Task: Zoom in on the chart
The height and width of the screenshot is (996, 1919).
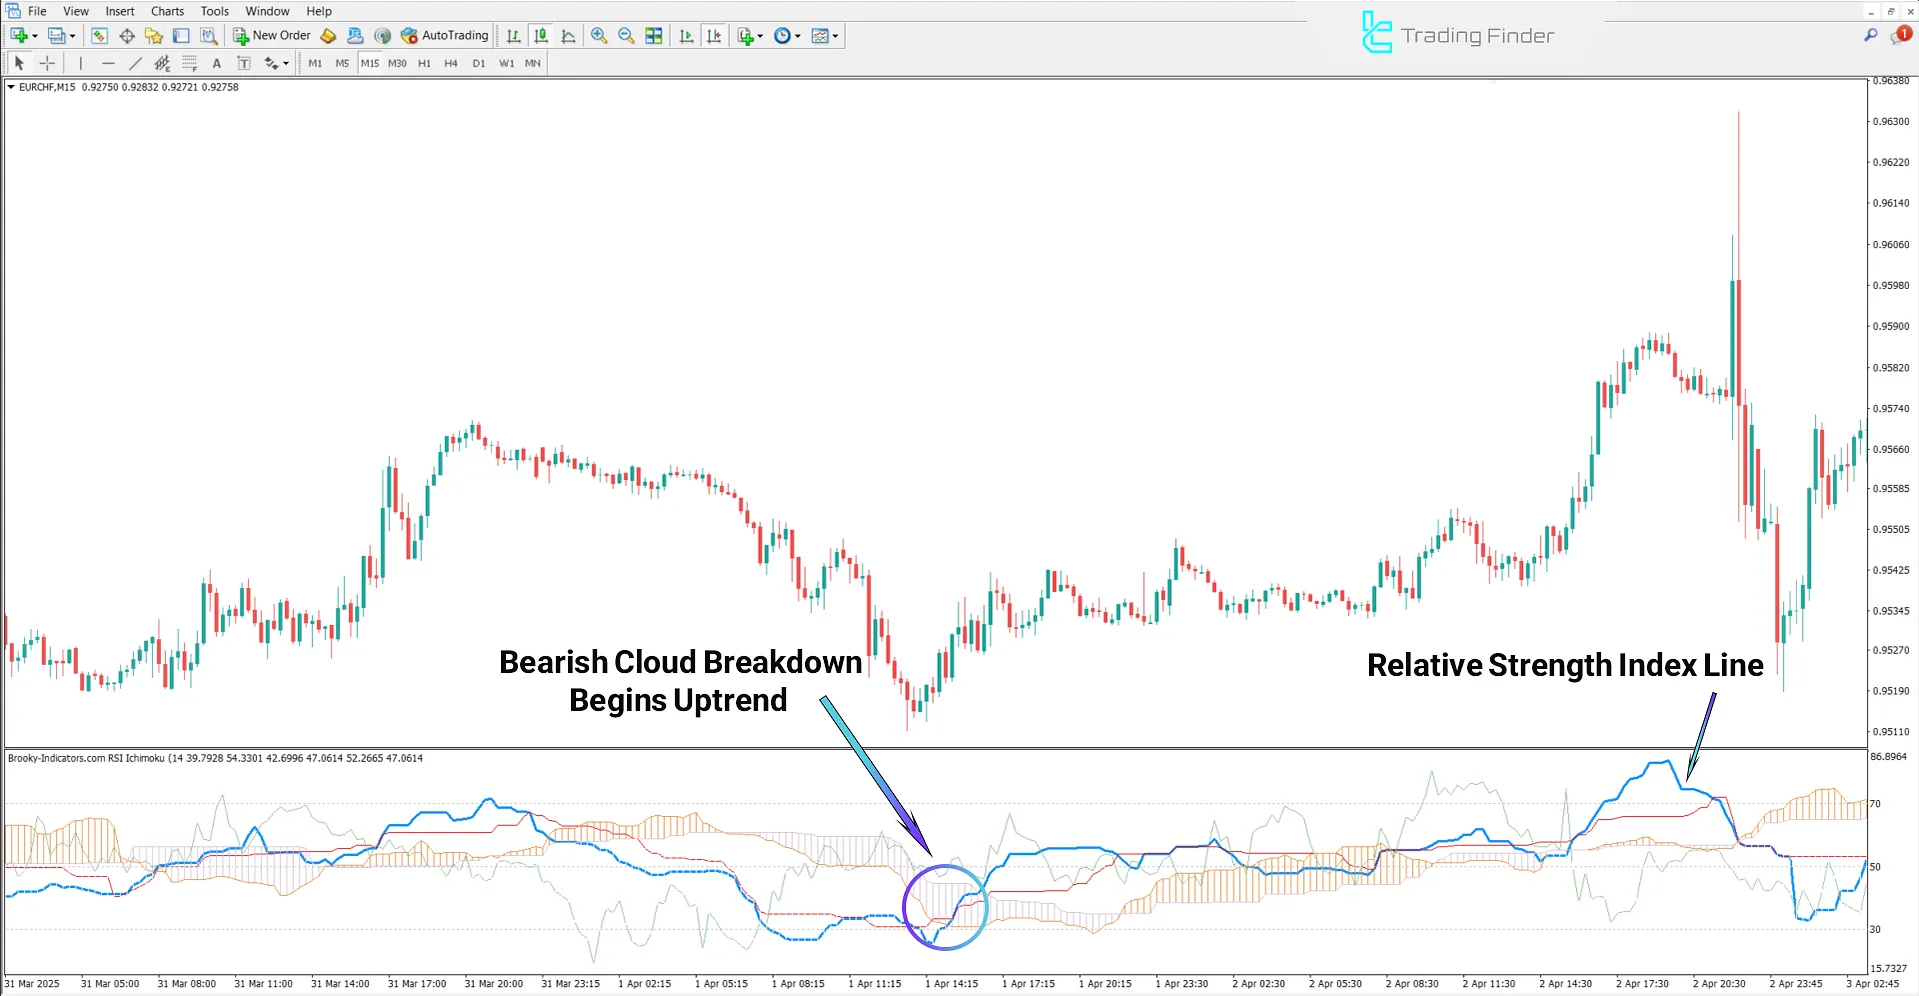Action: click(599, 35)
